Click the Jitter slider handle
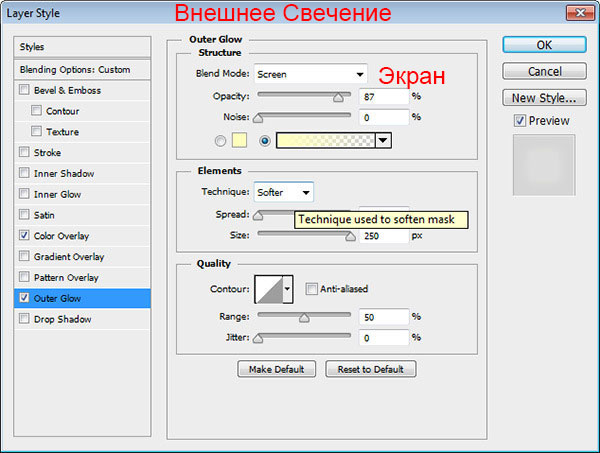Viewport: 600px width, 453px height. [x=258, y=338]
